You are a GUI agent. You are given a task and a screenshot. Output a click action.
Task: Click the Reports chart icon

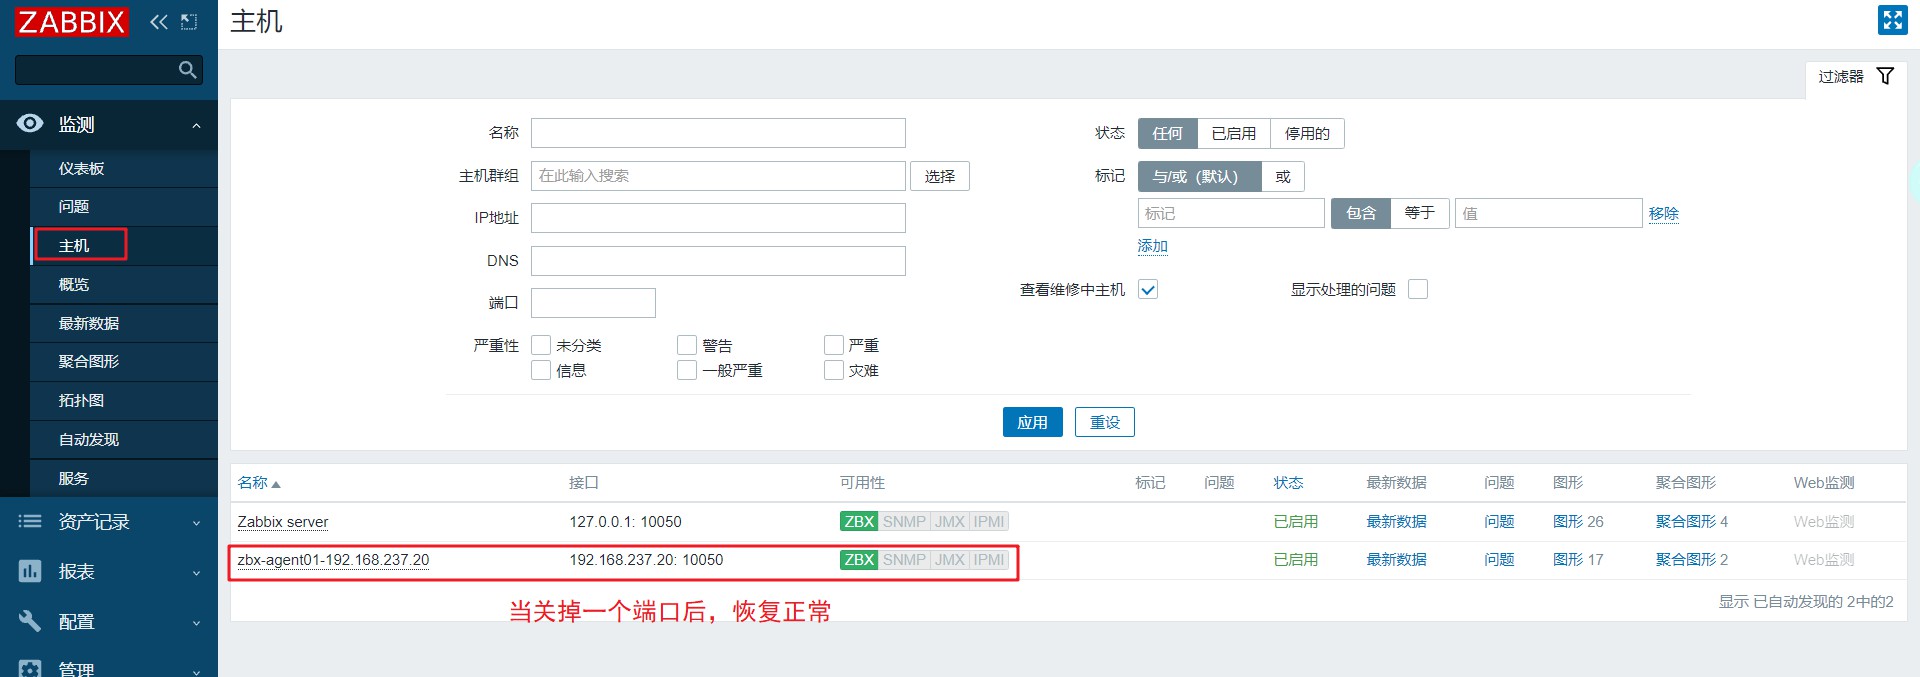pyautogui.click(x=30, y=571)
